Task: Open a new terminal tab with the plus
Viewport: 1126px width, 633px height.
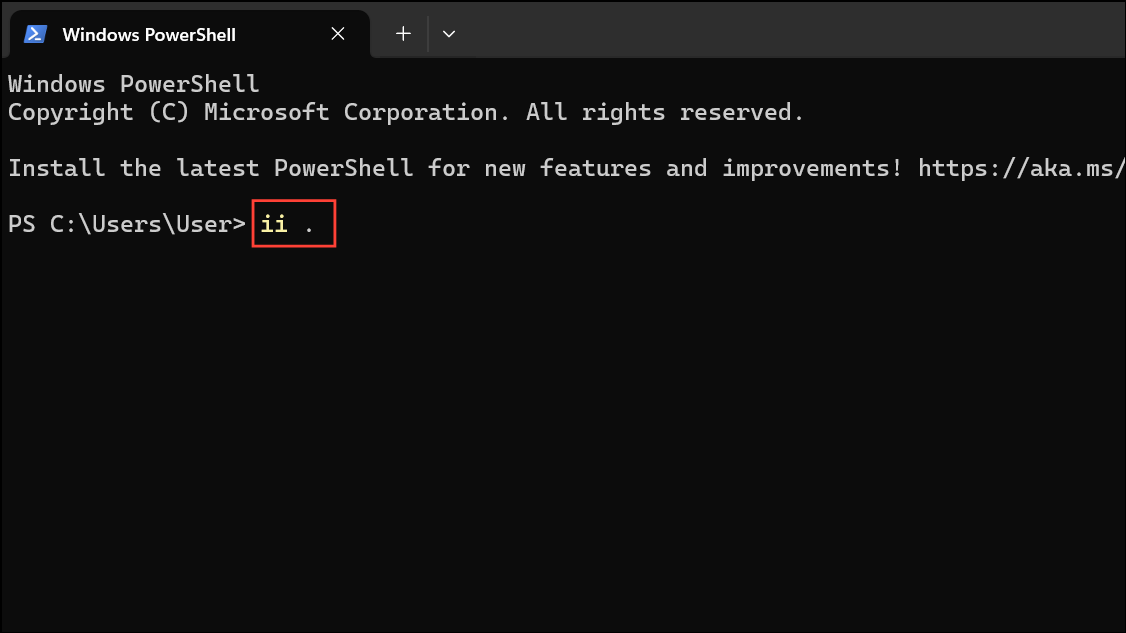Action: (x=403, y=33)
